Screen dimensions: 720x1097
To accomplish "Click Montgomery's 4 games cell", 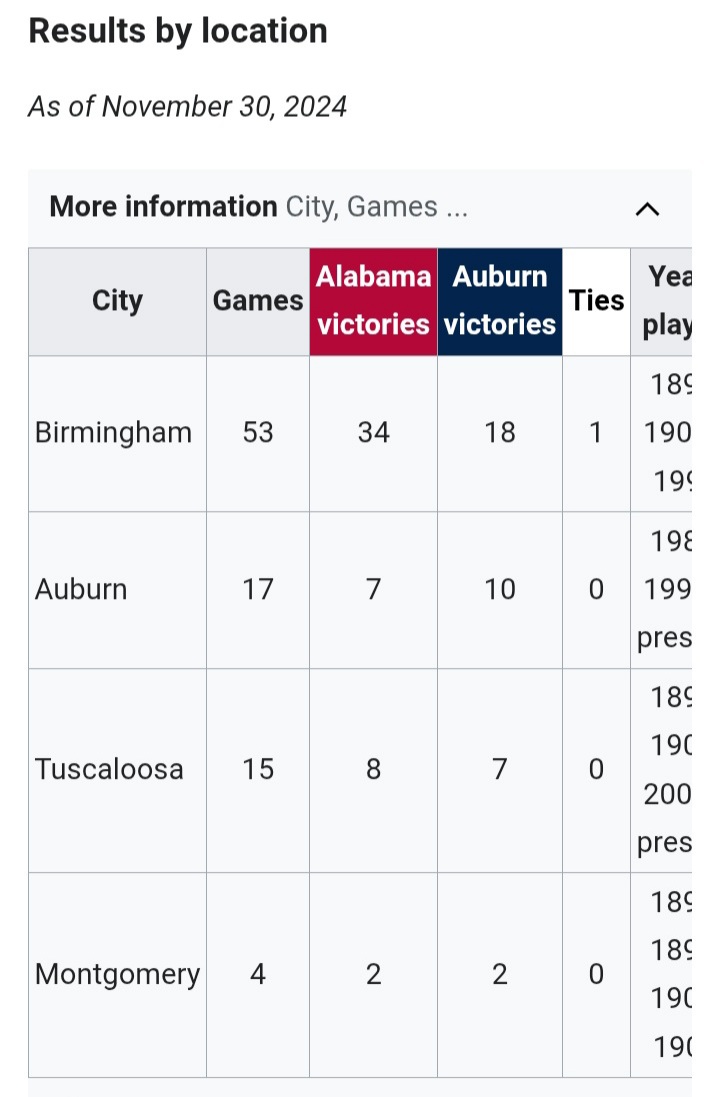I will click(258, 975).
